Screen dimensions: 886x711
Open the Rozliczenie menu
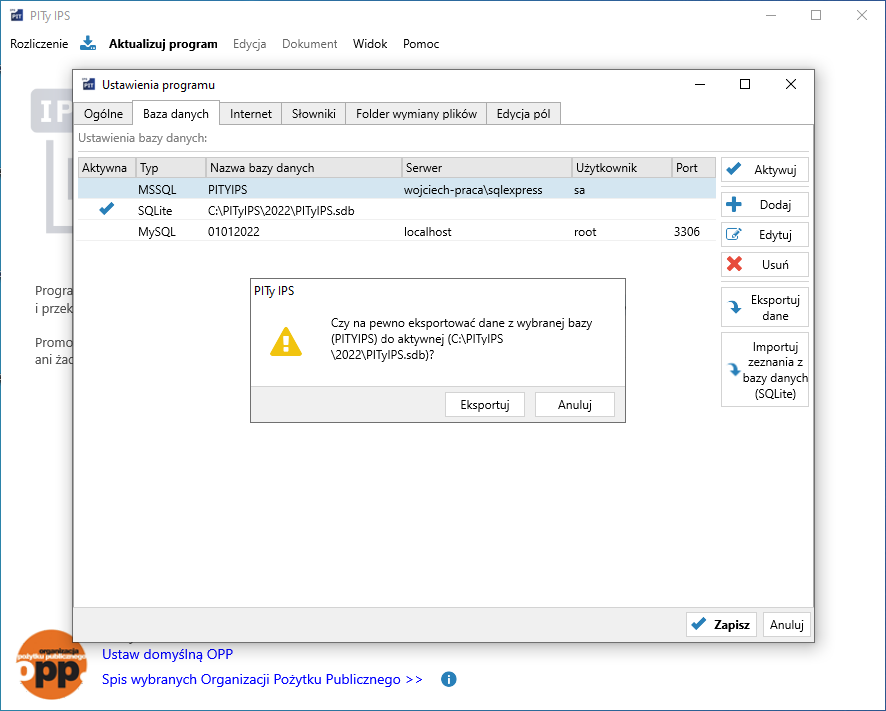[39, 44]
